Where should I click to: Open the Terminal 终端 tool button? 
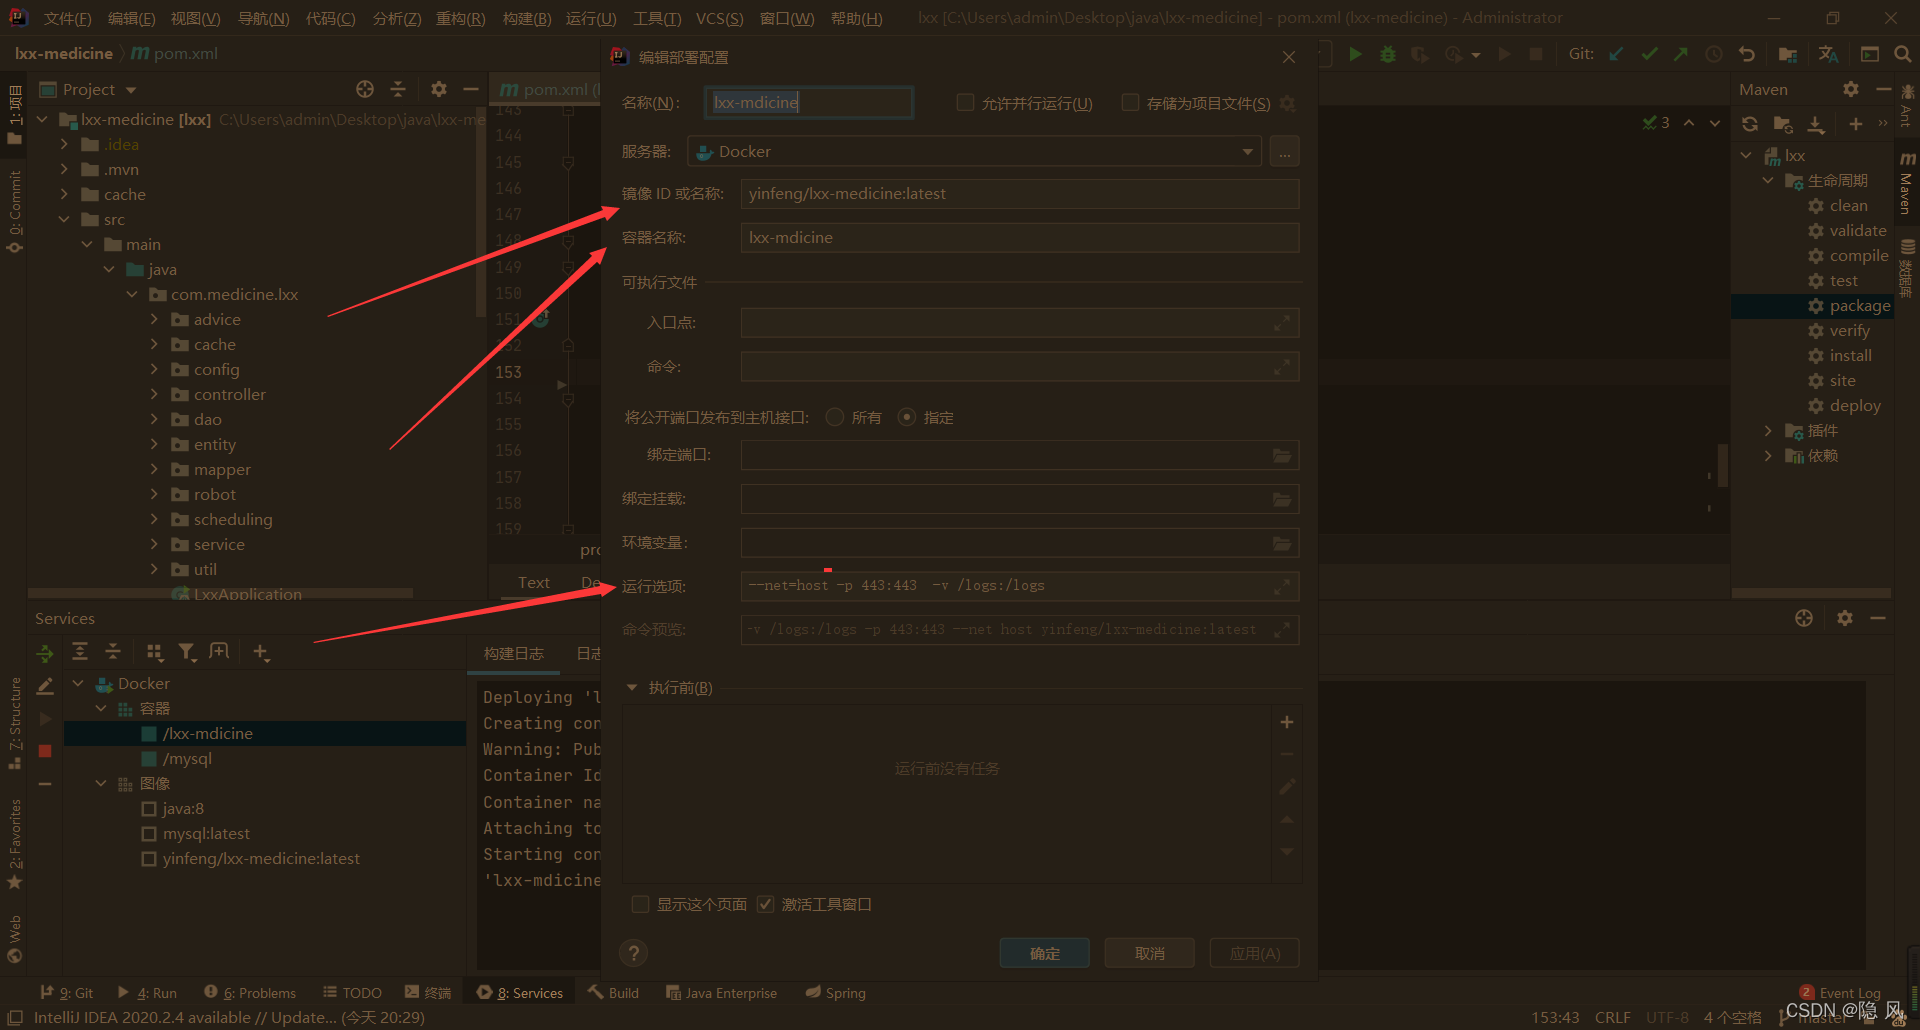coord(428,993)
